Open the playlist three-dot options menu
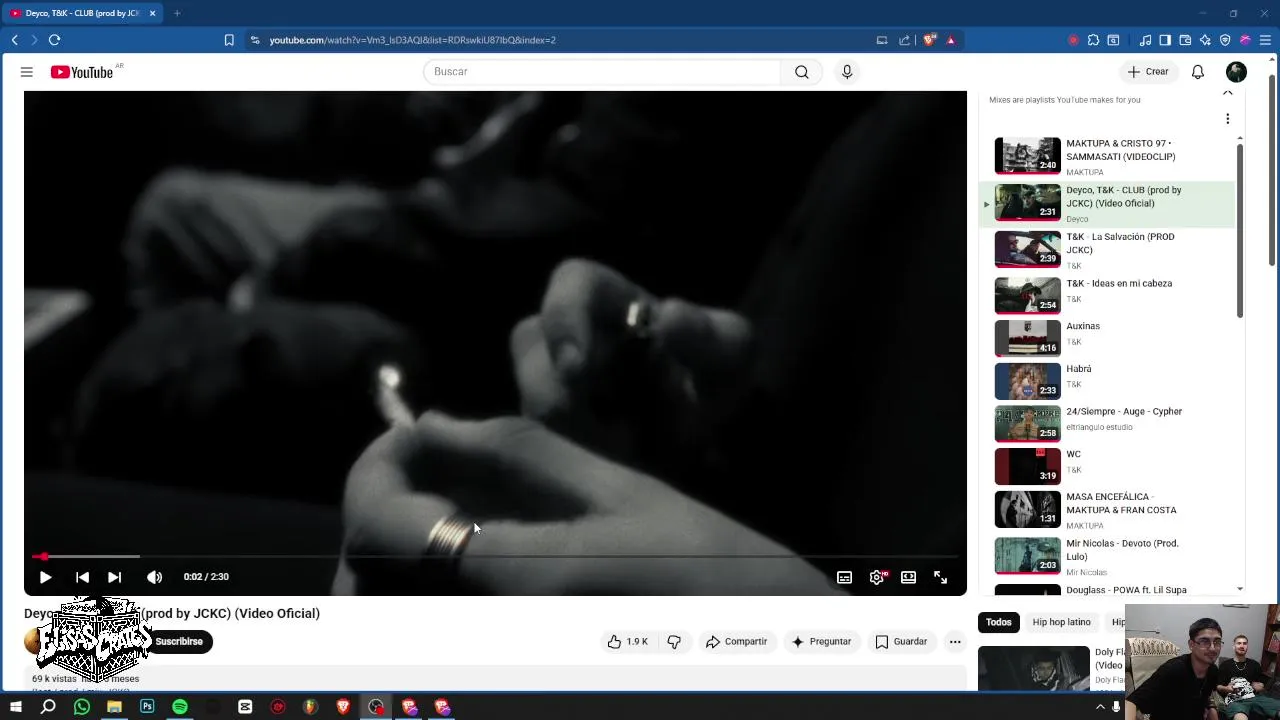Screen dimensions: 1280x720 [x=1228, y=119]
